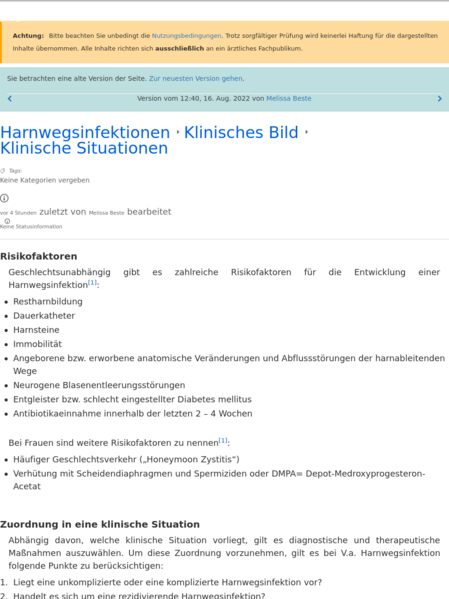Image resolution: width=449 pixels, height=599 pixels.
Task: Click the 'Restharnbildung' list item
Action: pos(48,301)
